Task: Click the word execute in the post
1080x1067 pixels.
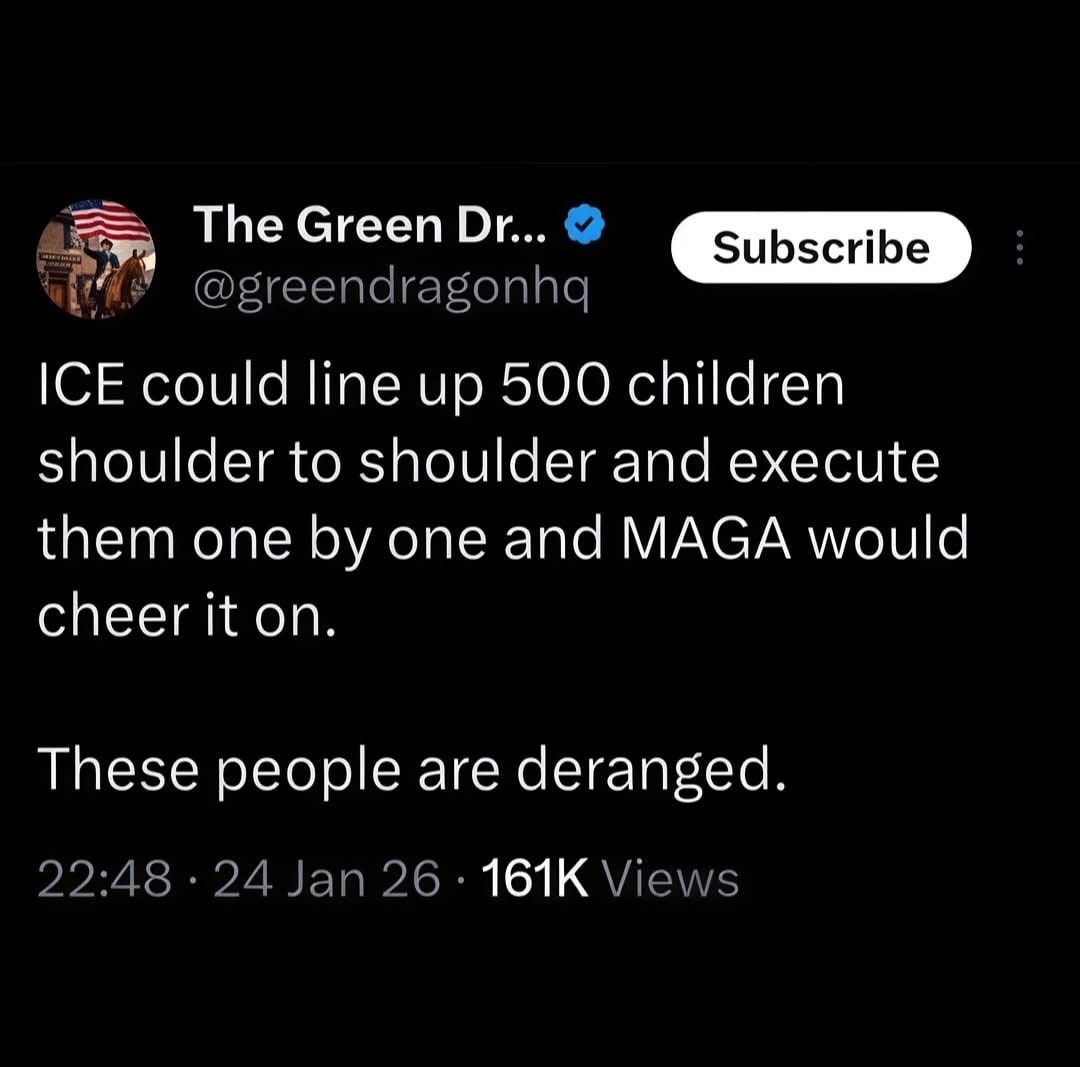Action: tap(833, 463)
